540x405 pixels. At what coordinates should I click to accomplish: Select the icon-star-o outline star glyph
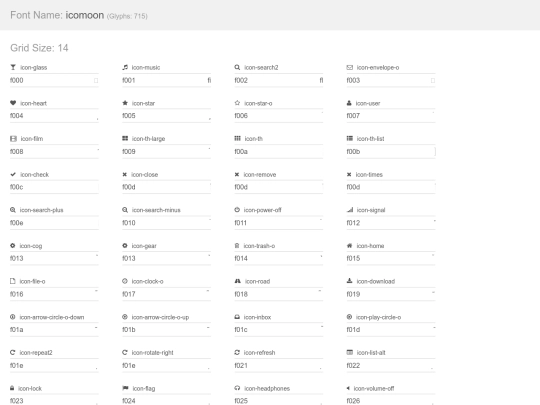pyautogui.click(x=237, y=103)
